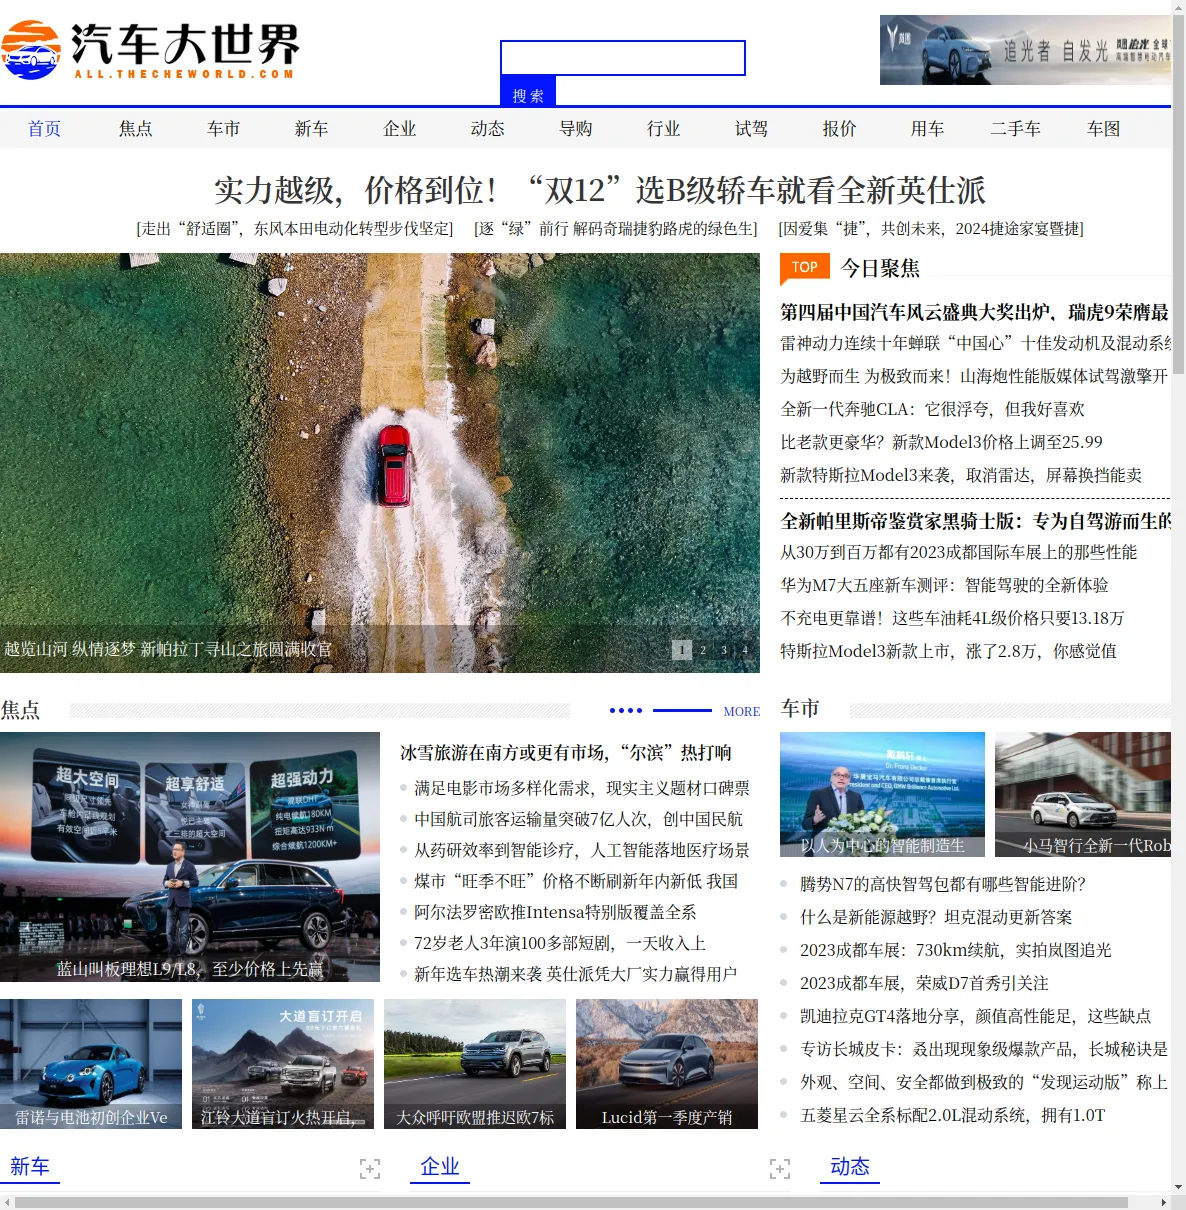Open the 新车 section heading link
The width and height of the screenshot is (1186, 1210).
coord(30,1167)
